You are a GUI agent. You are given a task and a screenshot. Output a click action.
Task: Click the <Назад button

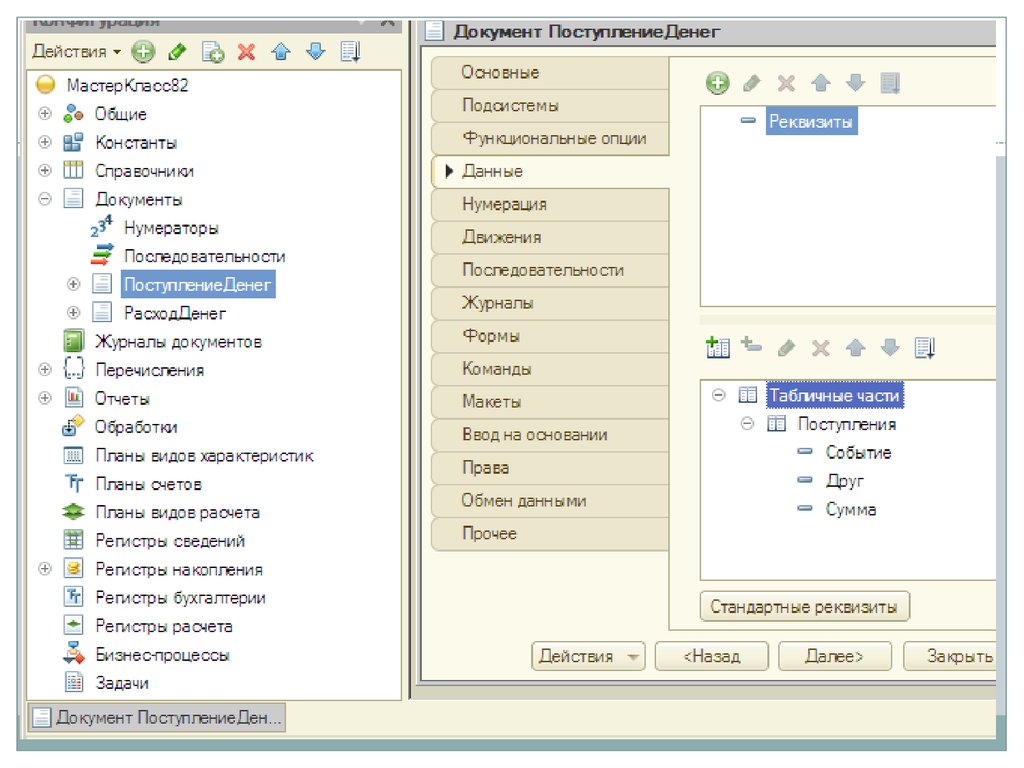[x=711, y=656]
